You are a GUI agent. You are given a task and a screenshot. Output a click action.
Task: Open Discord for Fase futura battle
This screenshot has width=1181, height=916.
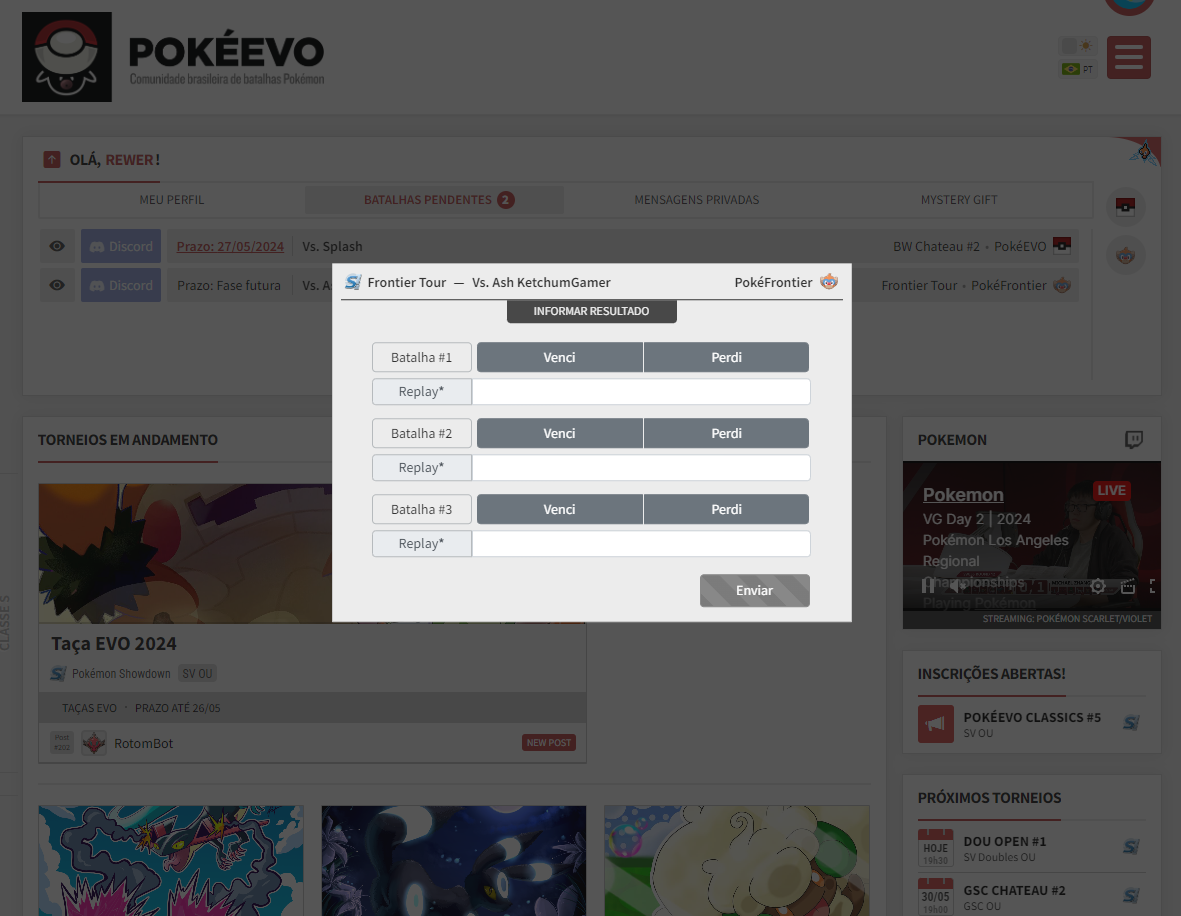click(121, 285)
